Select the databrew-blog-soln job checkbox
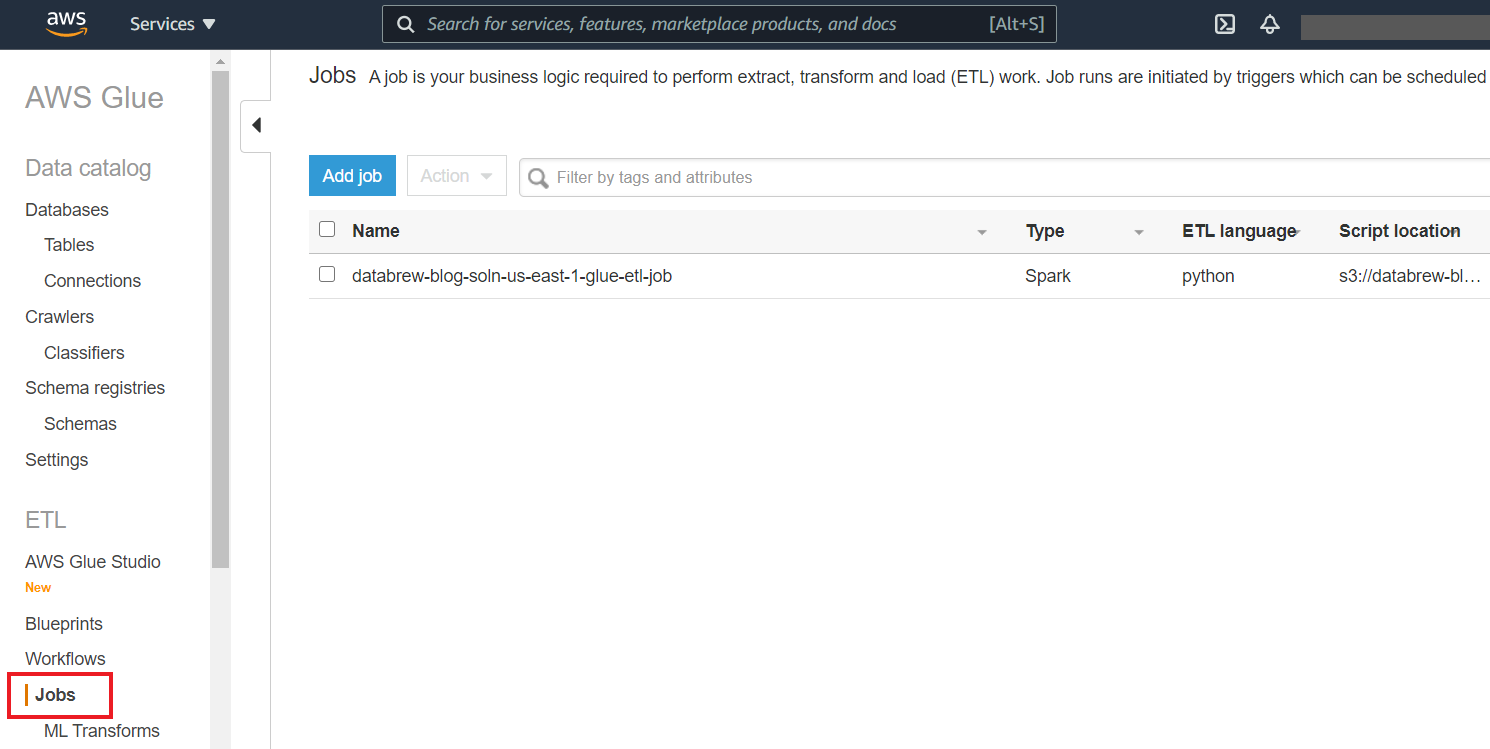 click(327, 274)
